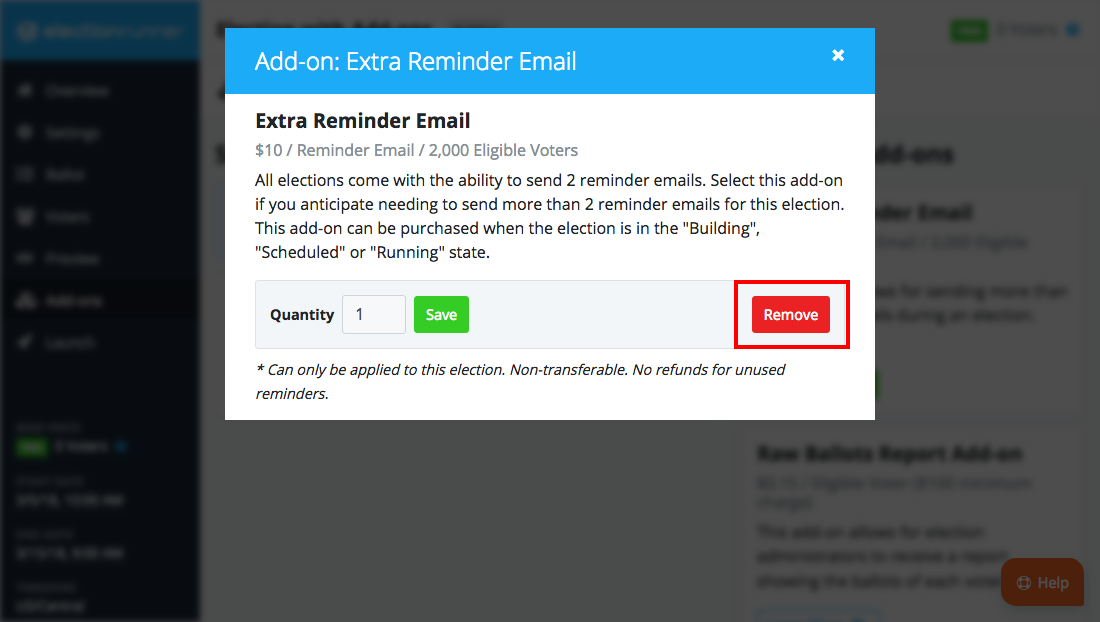Click the '0 Voters' count at the top
Viewport: 1100px width, 622px height.
(1031, 30)
